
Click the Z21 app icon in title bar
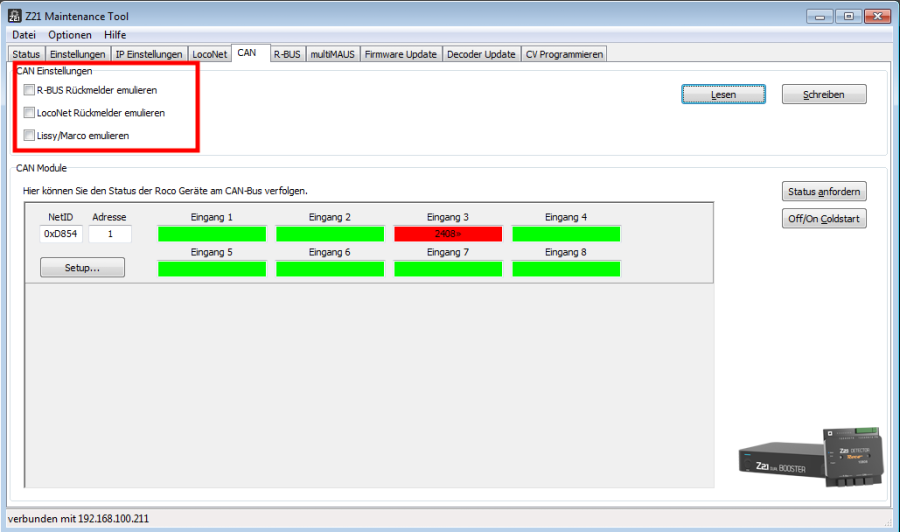15,16
